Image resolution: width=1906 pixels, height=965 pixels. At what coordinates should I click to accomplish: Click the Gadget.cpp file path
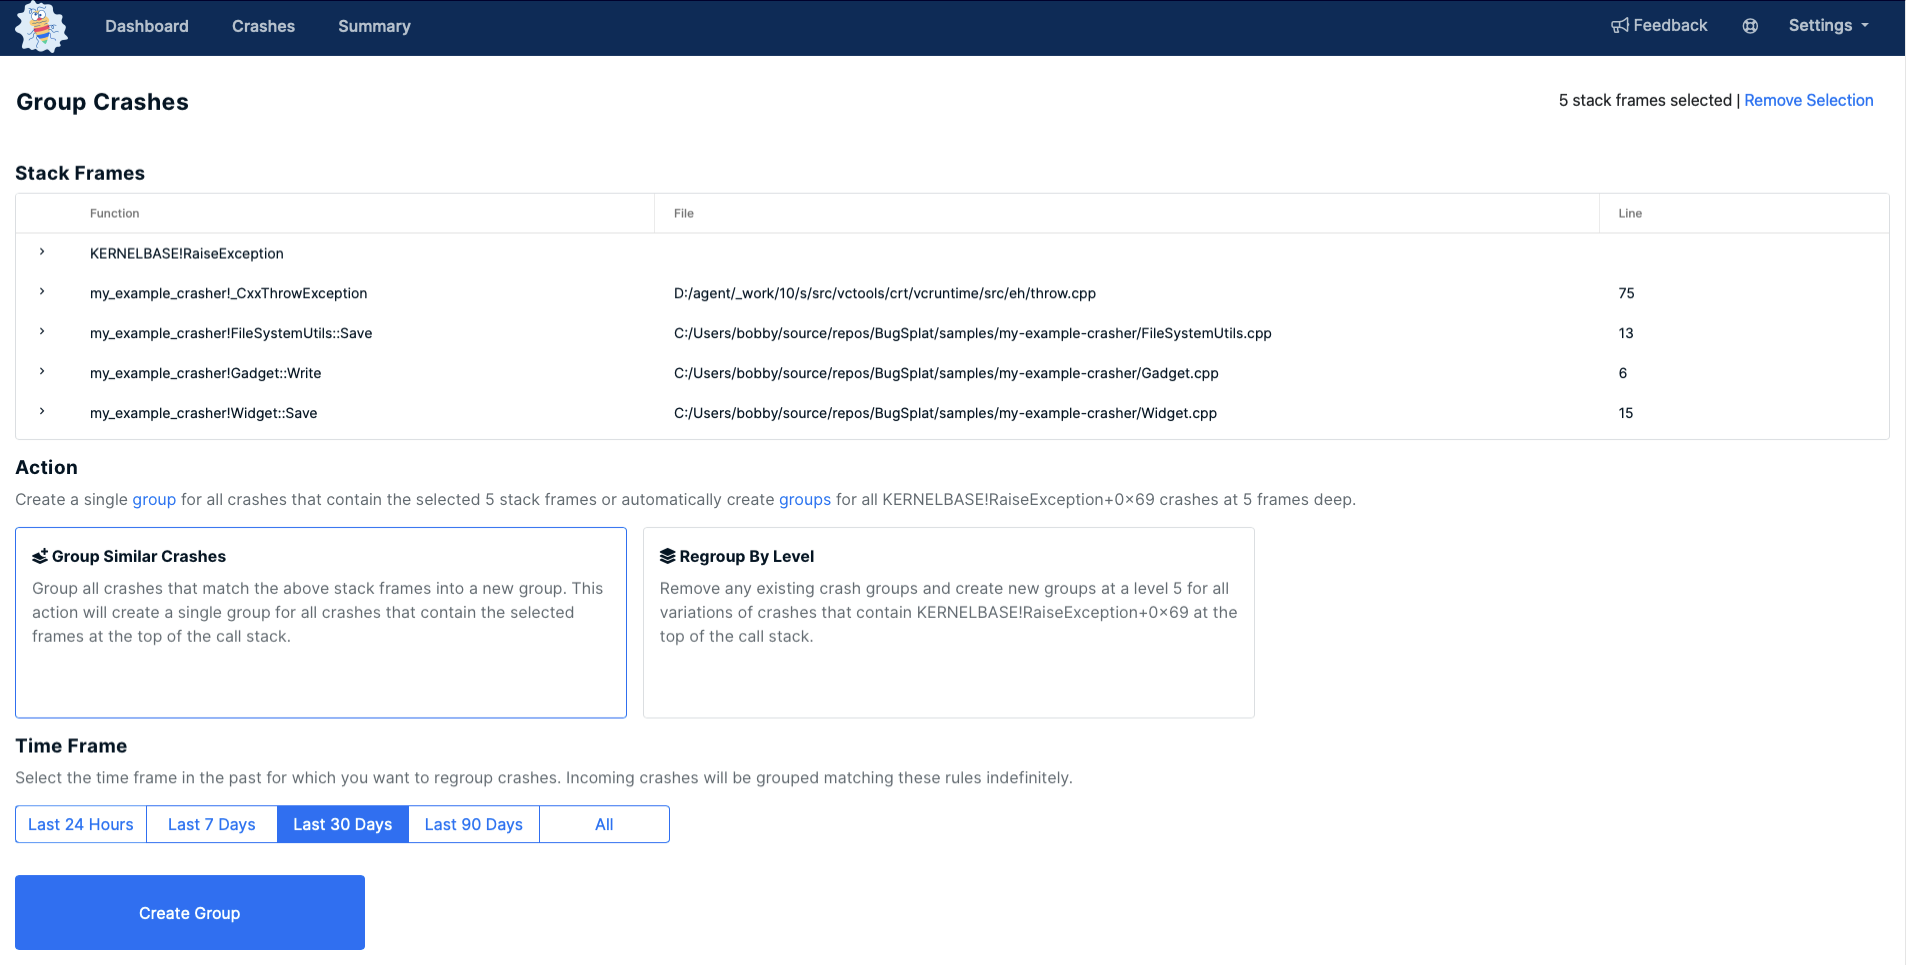[946, 373]
